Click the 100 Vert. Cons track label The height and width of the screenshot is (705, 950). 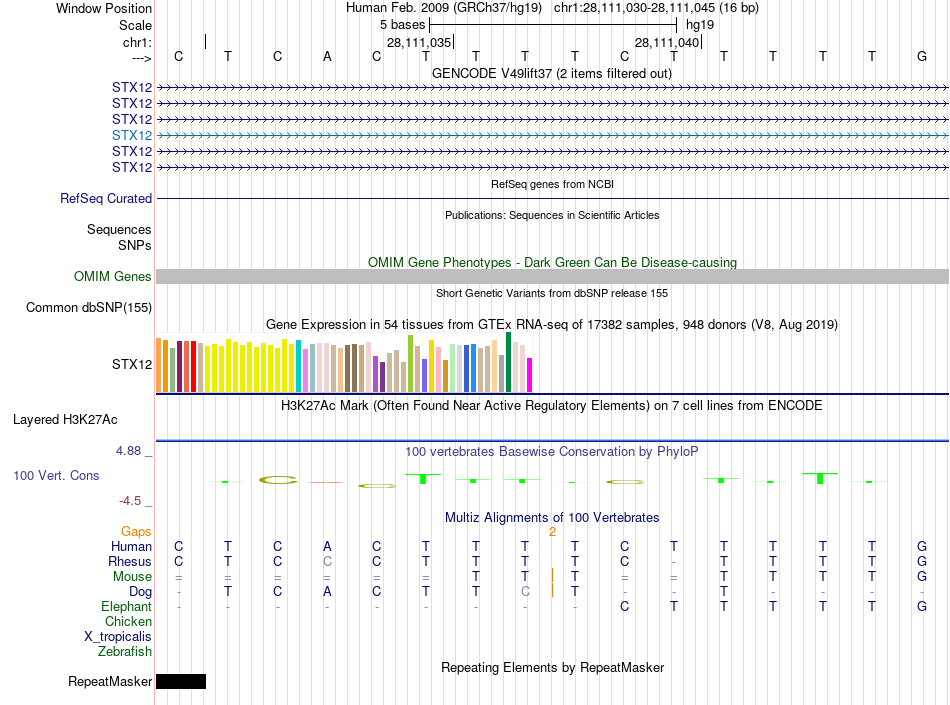pos(56,475)
